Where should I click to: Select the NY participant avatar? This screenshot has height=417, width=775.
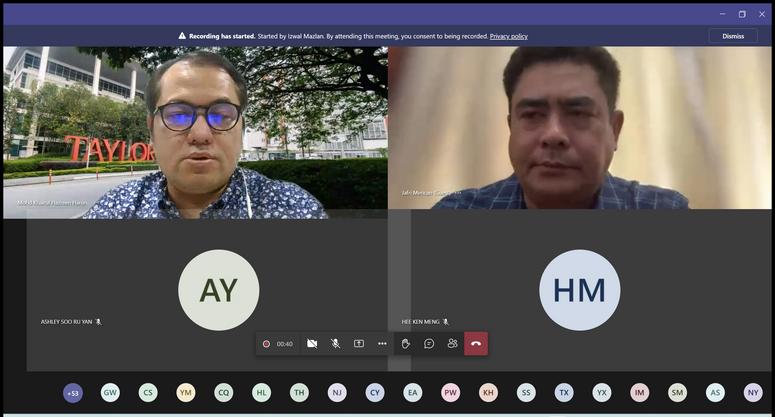(753, 393)
